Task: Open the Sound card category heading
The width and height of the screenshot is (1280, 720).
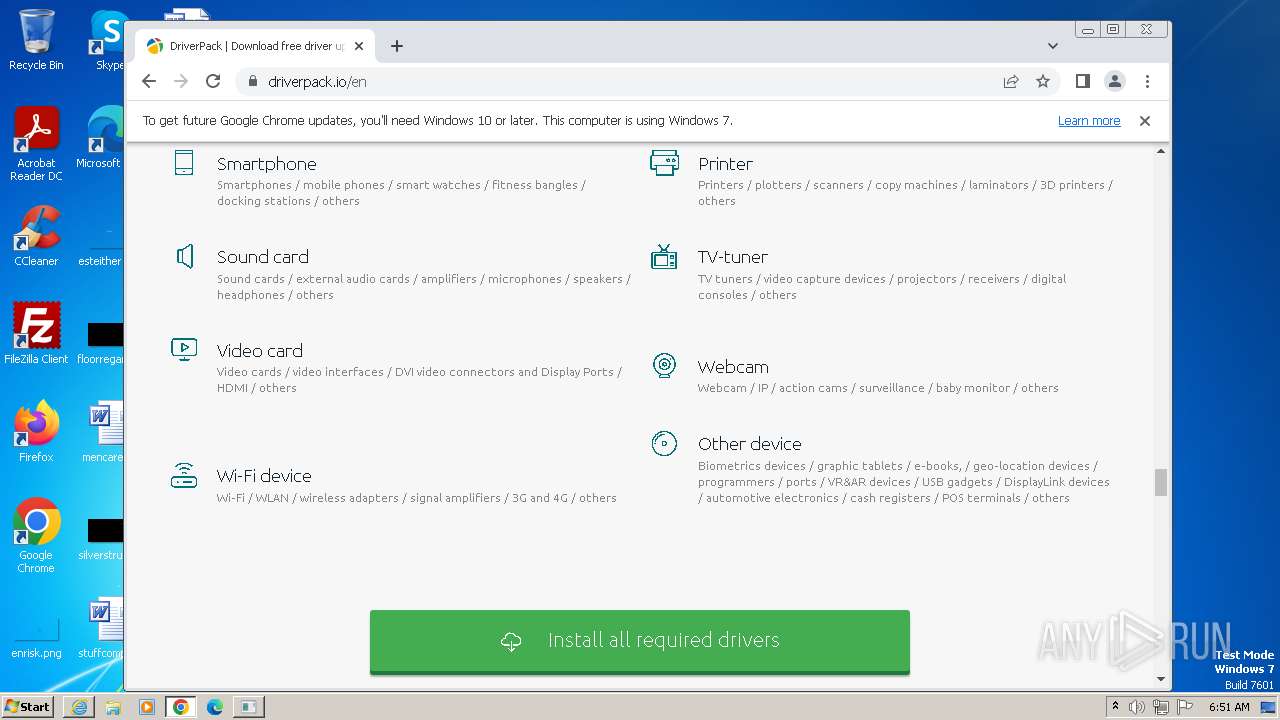Action: tap(262, 257)
